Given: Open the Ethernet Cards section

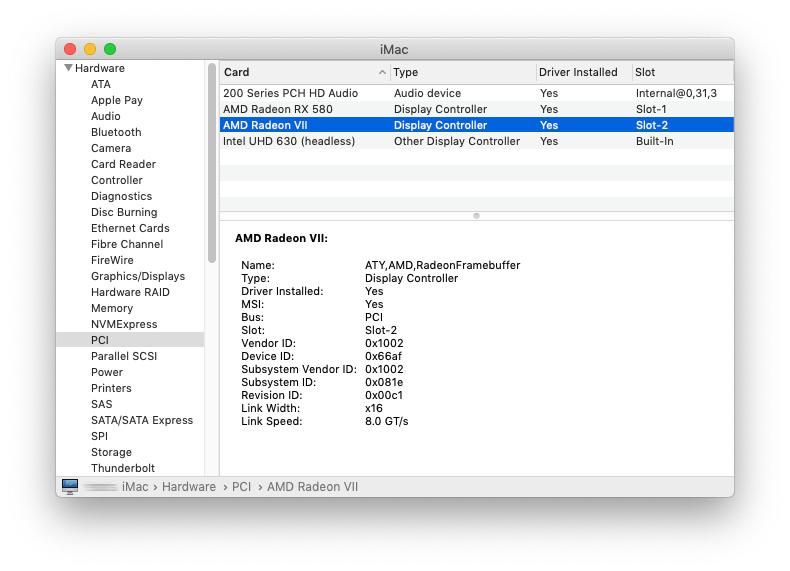Looking at the screenshot, I should 130,228.
